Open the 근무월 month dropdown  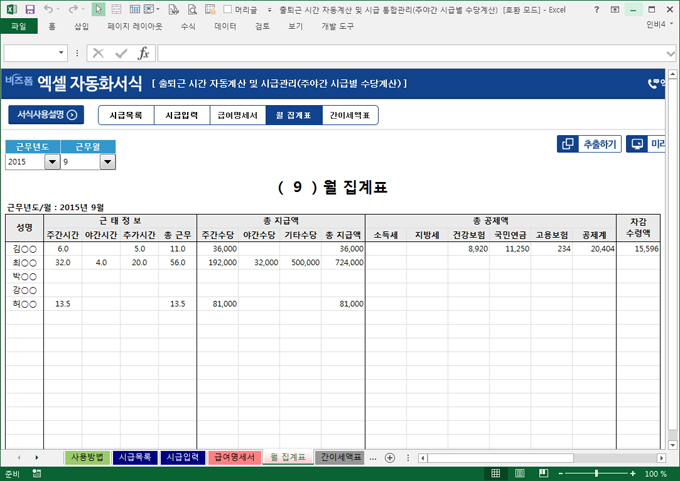point(108,161)
